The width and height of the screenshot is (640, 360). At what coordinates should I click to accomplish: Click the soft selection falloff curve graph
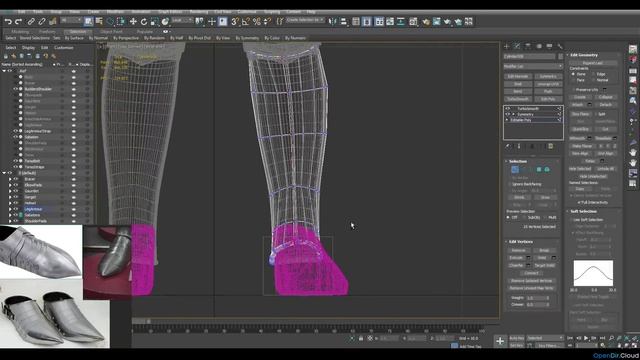point(593,273)
